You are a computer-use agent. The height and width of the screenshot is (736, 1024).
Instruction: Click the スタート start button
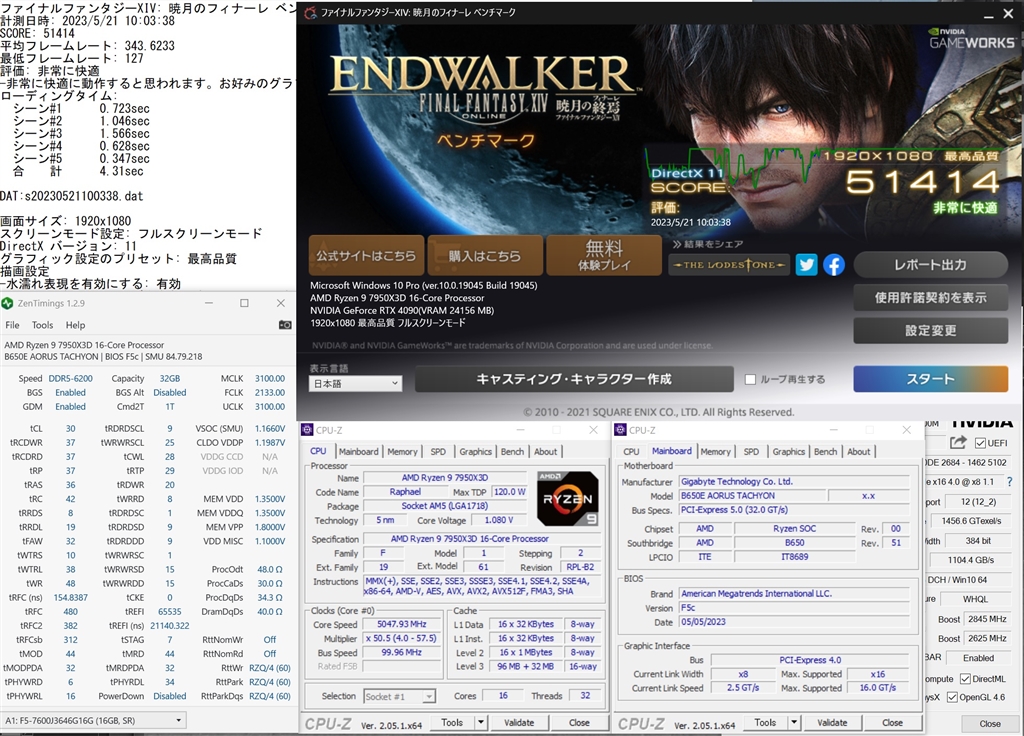pos(931,379)
